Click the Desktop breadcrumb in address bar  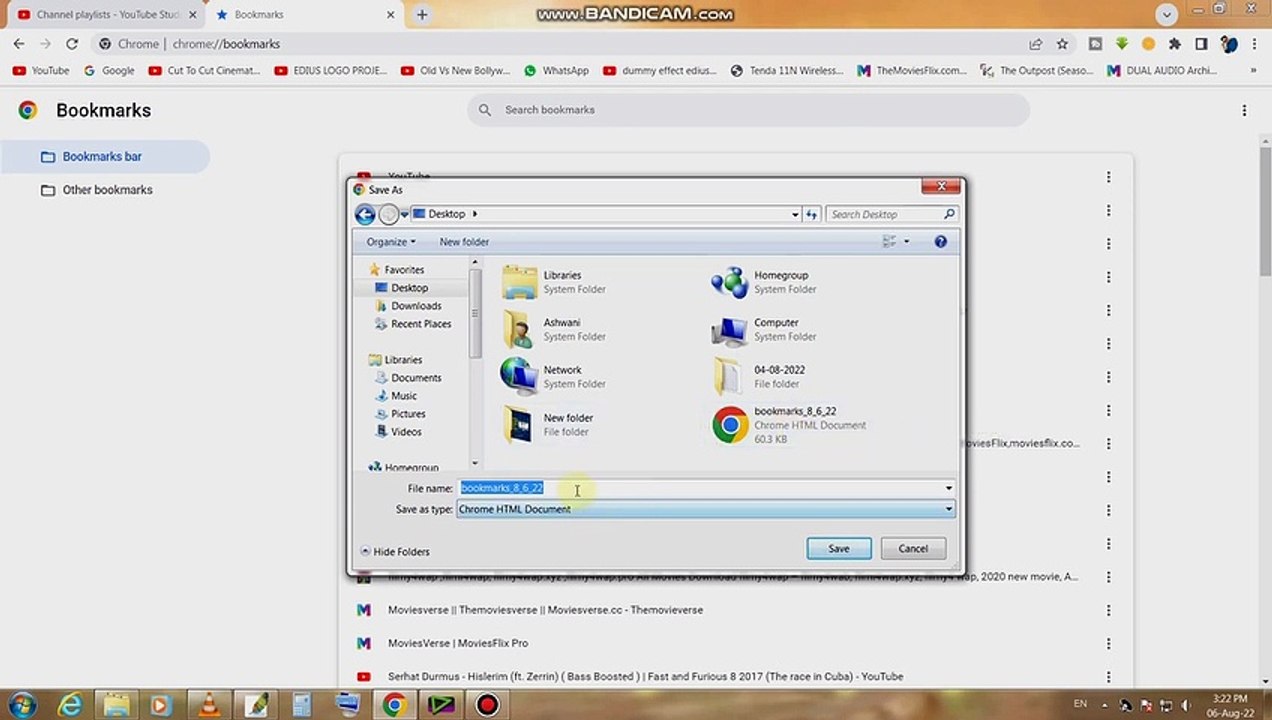click(x=446, y=214)
